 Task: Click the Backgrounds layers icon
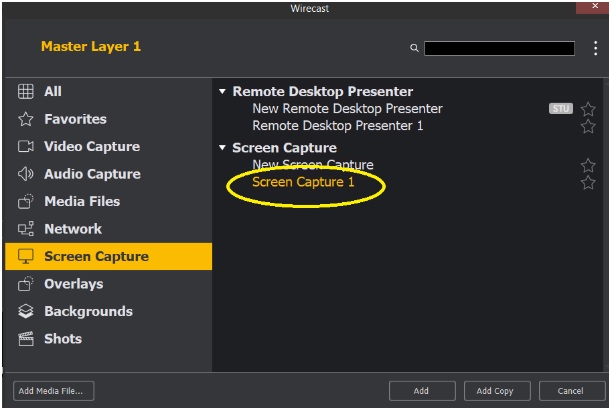(26, 311)
